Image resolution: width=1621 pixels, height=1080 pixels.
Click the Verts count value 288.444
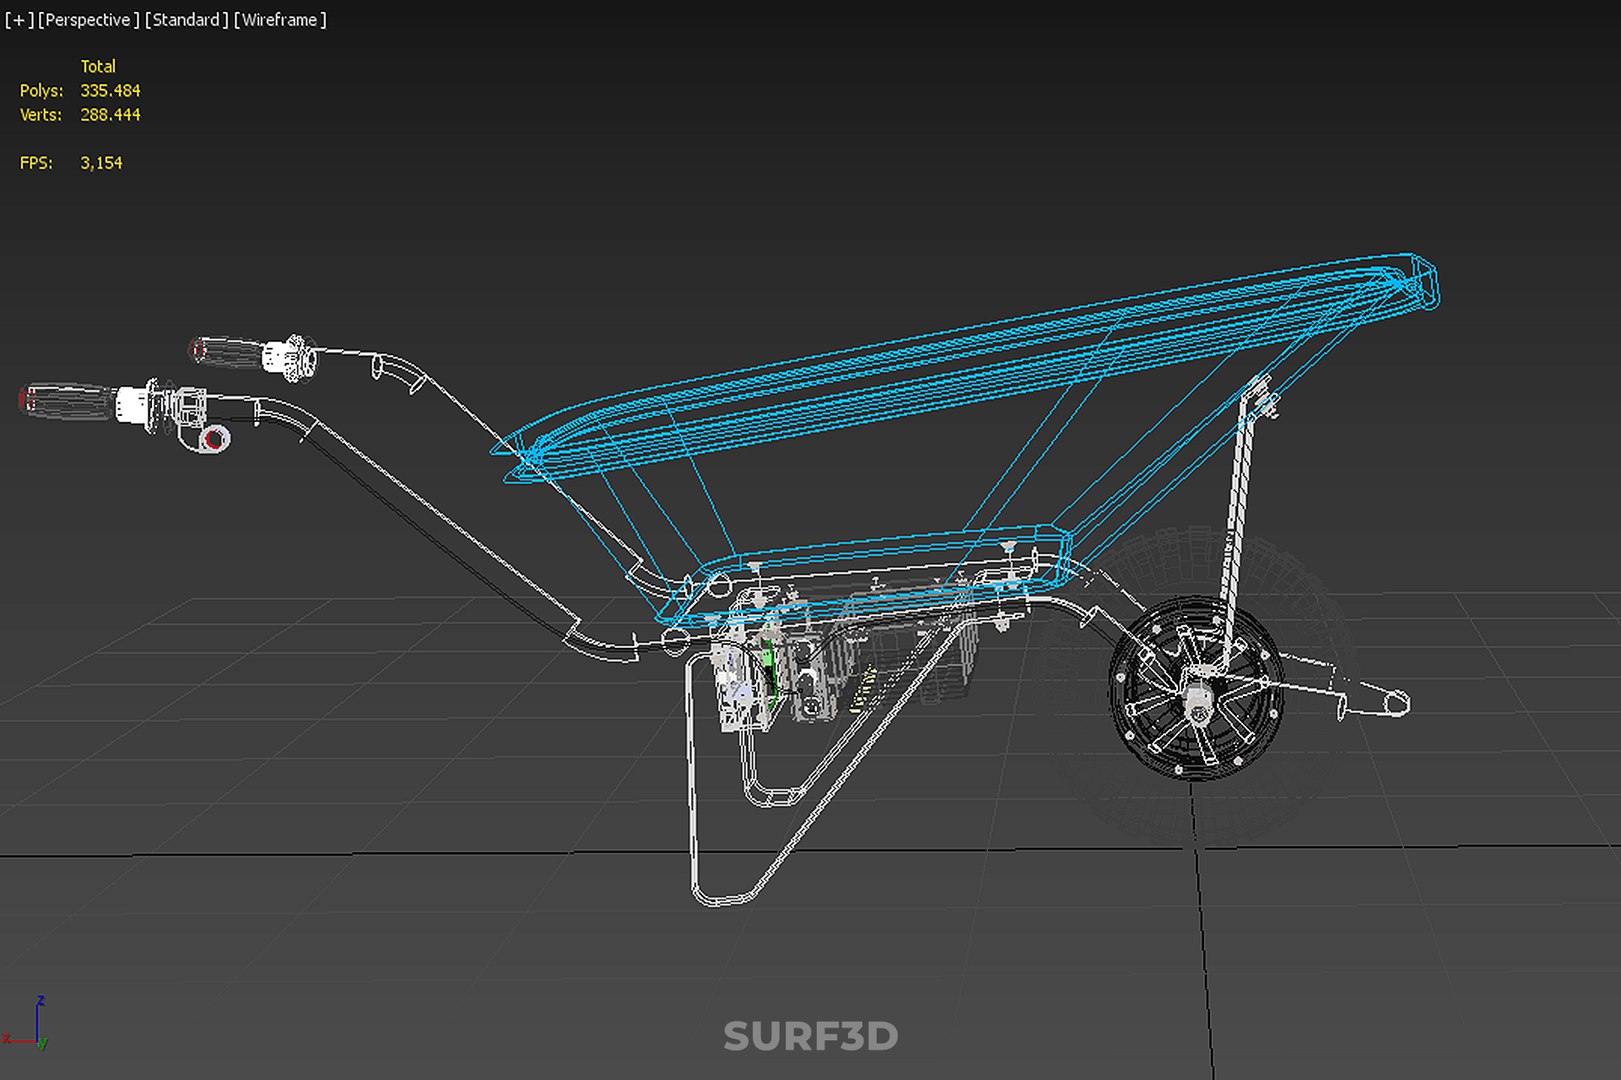click(x=110, y=115)
